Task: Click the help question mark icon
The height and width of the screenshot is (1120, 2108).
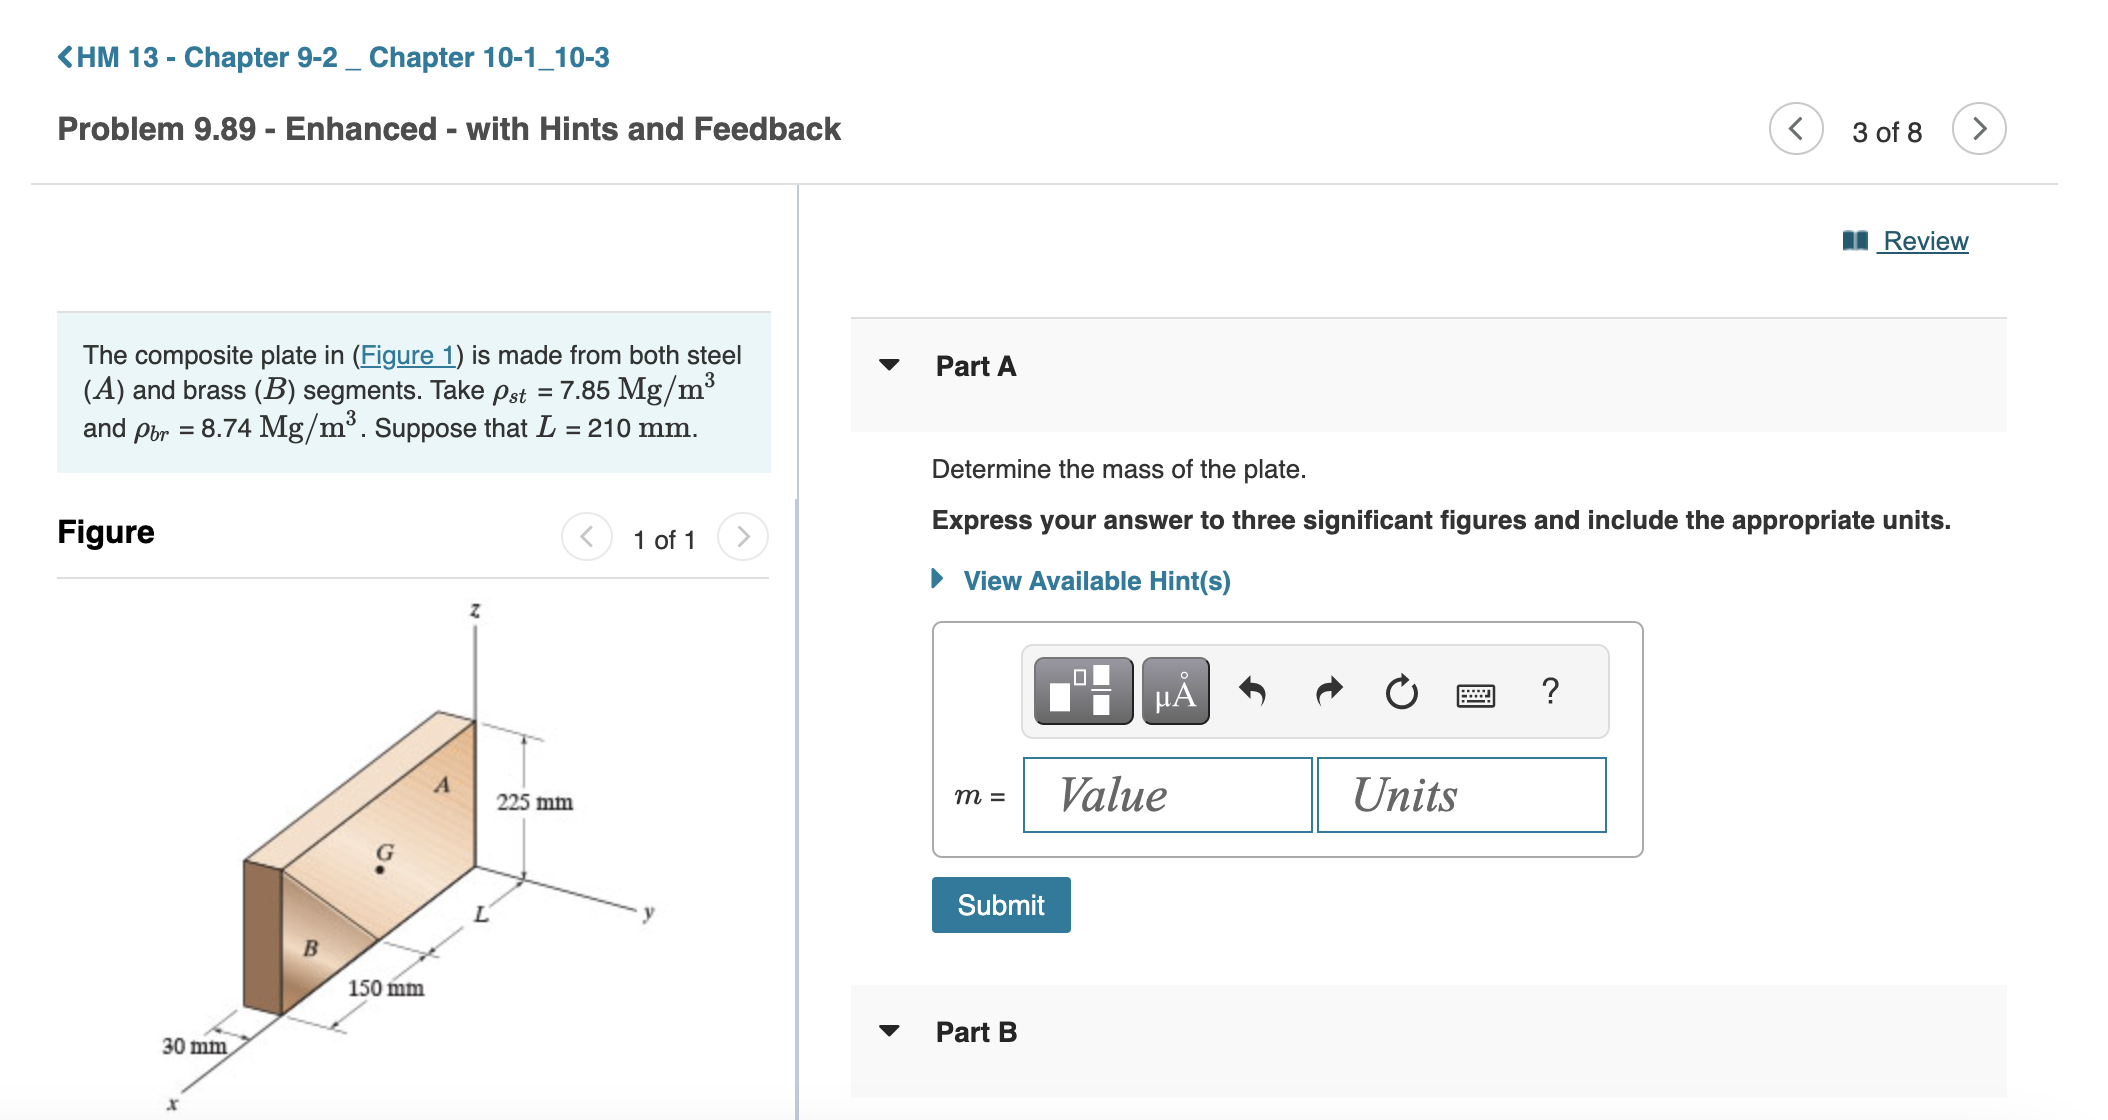Action: click(x=1548, y=691)
